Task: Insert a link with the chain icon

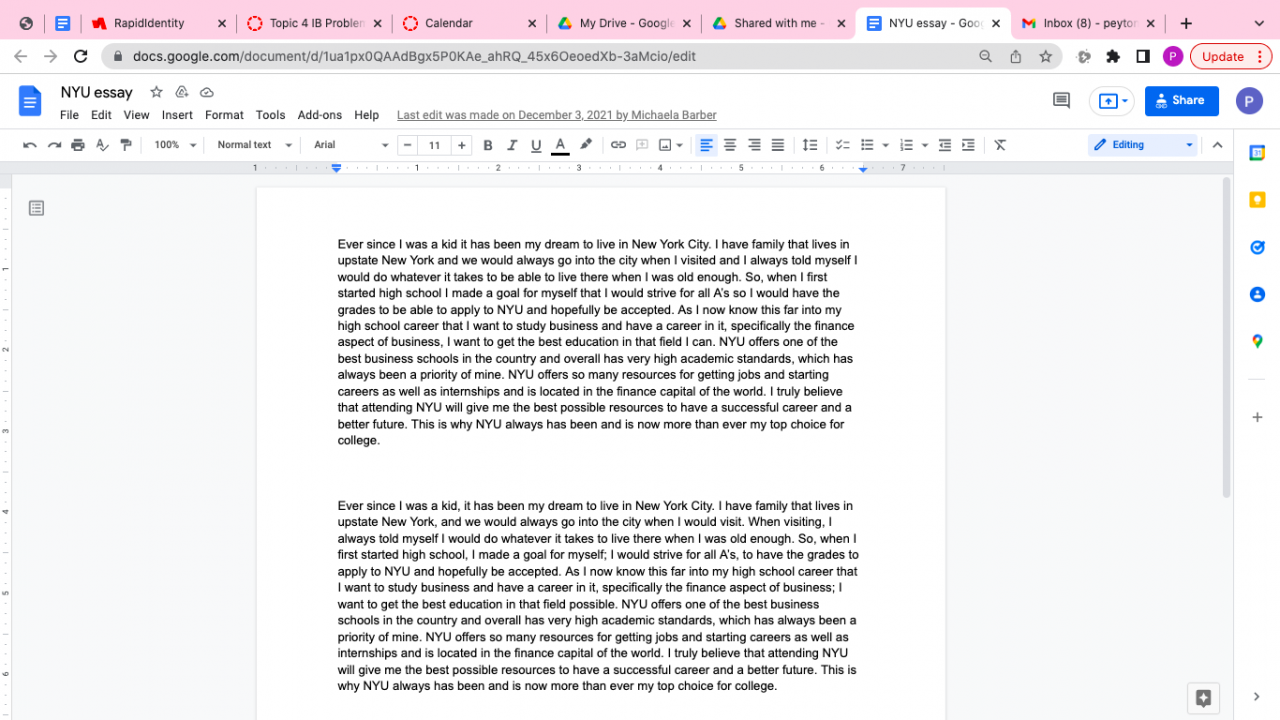Action: click(618, 145)
